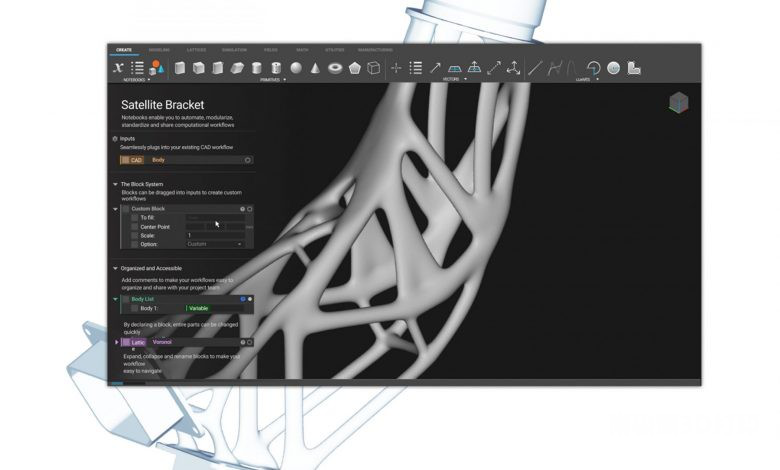This screenshot has height=470, width=780.
Task: Click the colored shapes icon in Notebooks group
Action: coord(157,68)
